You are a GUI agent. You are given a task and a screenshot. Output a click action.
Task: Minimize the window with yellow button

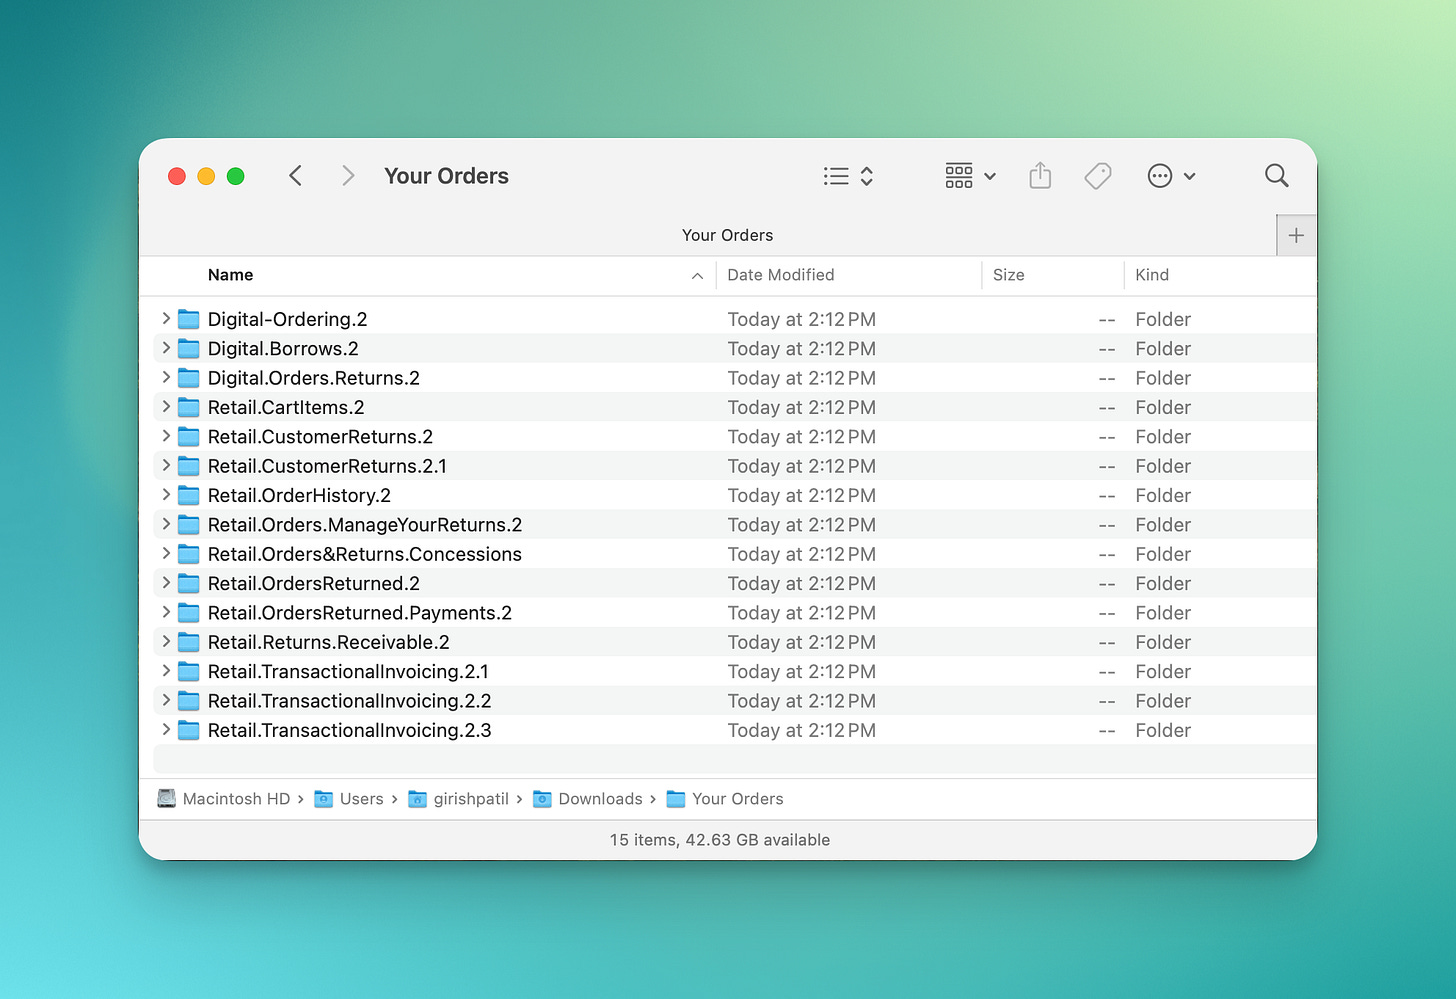tap(206, 176)
